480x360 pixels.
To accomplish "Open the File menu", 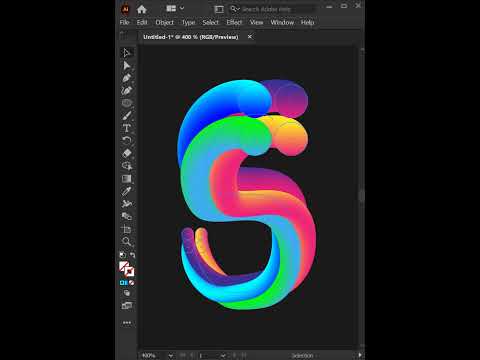I will coord(124,22).
